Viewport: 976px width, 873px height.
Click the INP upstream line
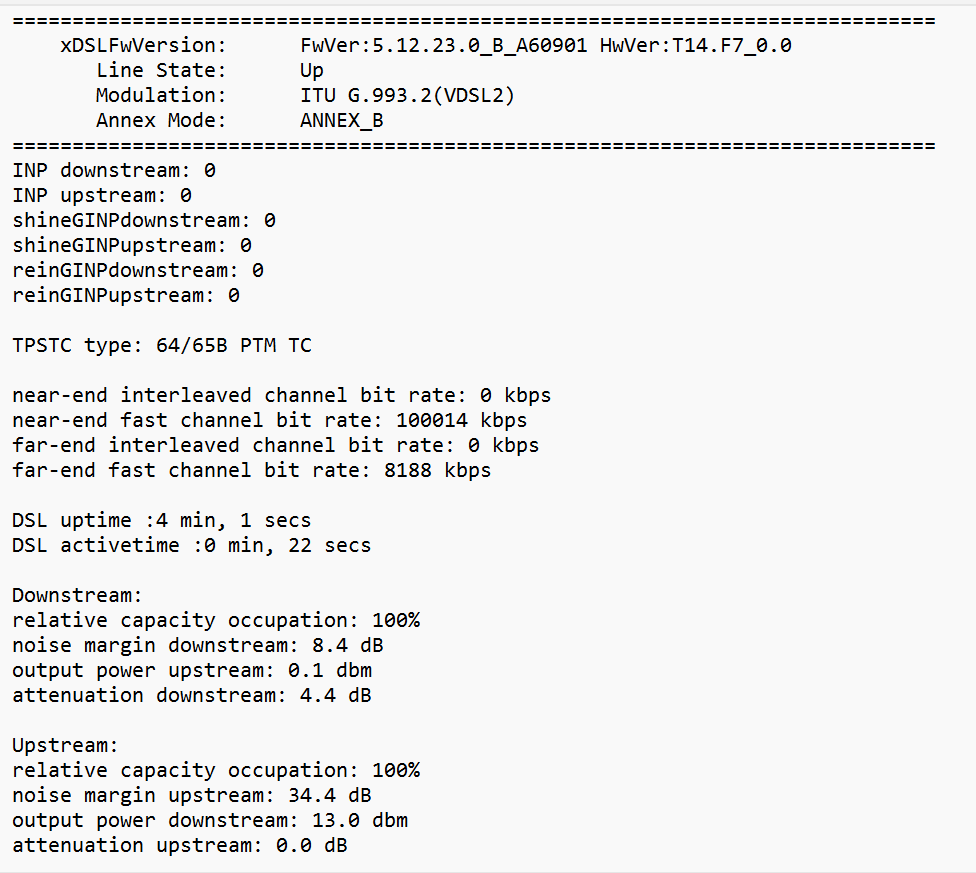102,195
